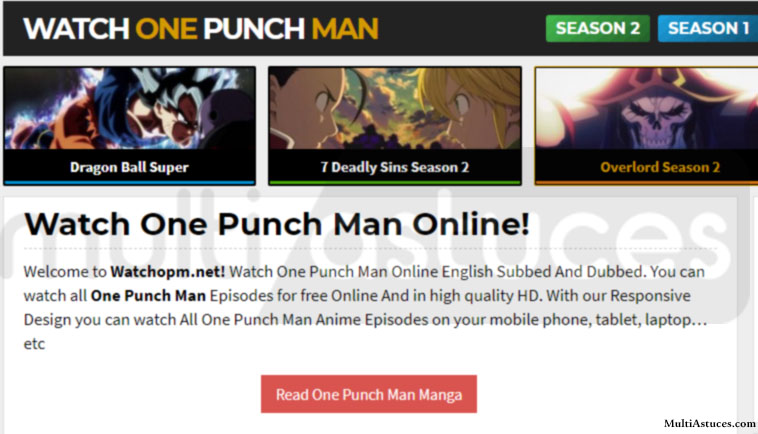Click the MultiAstuces.com watermark text

click(x=710, y=424)
